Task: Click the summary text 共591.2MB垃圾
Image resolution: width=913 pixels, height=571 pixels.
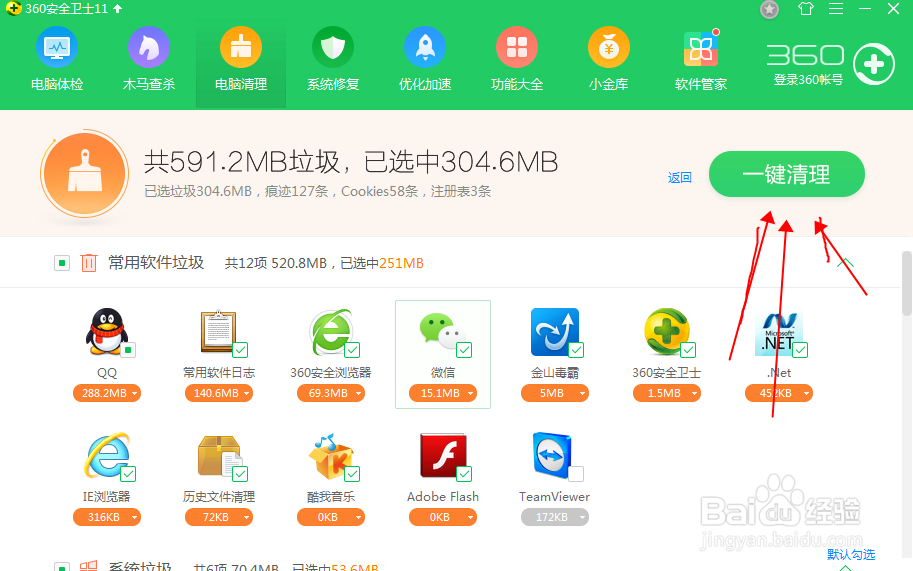Action: click(242, 161)
